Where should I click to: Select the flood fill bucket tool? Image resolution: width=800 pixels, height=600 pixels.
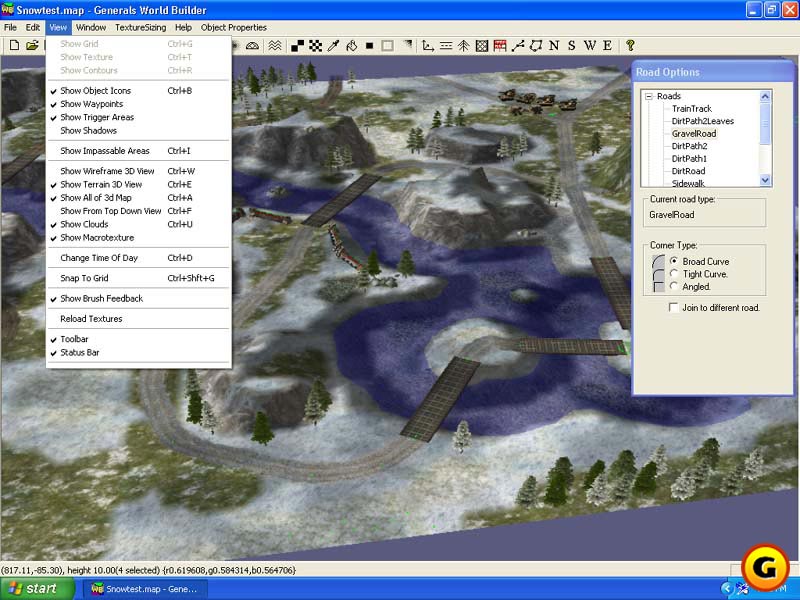click(352, 46)
